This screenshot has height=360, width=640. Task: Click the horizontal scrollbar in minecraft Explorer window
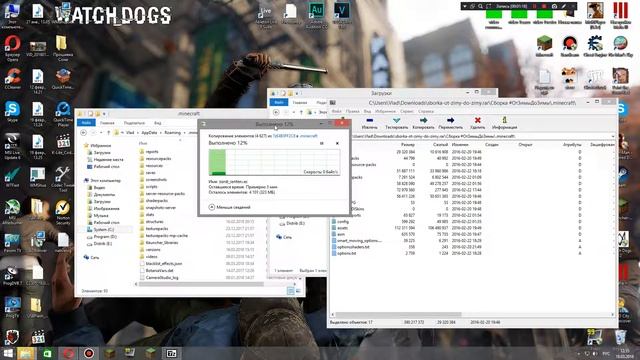pyautogui.click(x=201, y=284)
